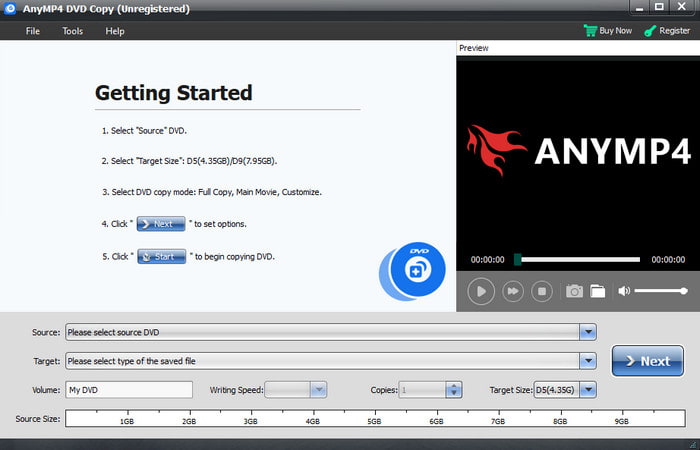Maximize the AnyMP4 DVD Copy window
The image size is (700, 450).
[659, 7]
